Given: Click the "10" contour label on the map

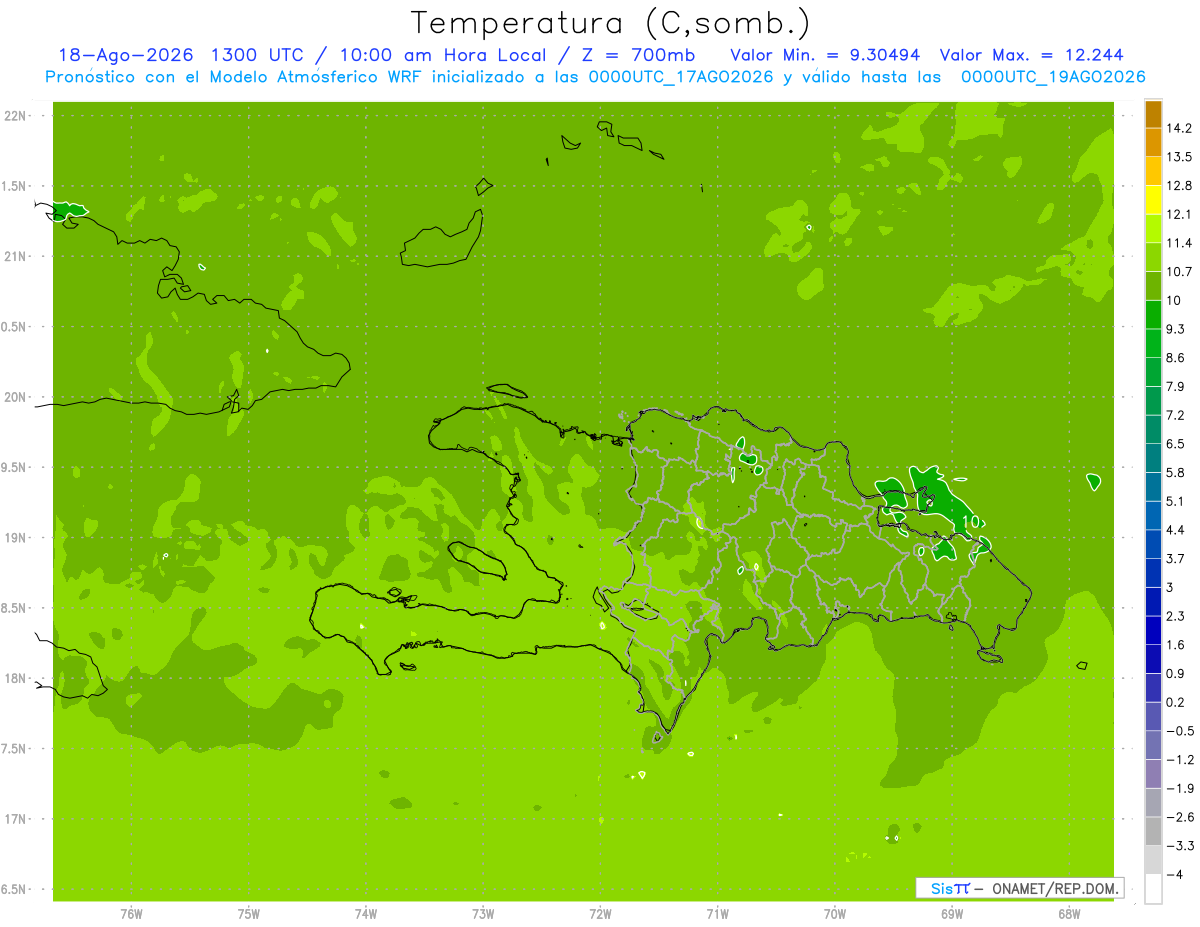Looking at the screenshot, I should 970,521.
